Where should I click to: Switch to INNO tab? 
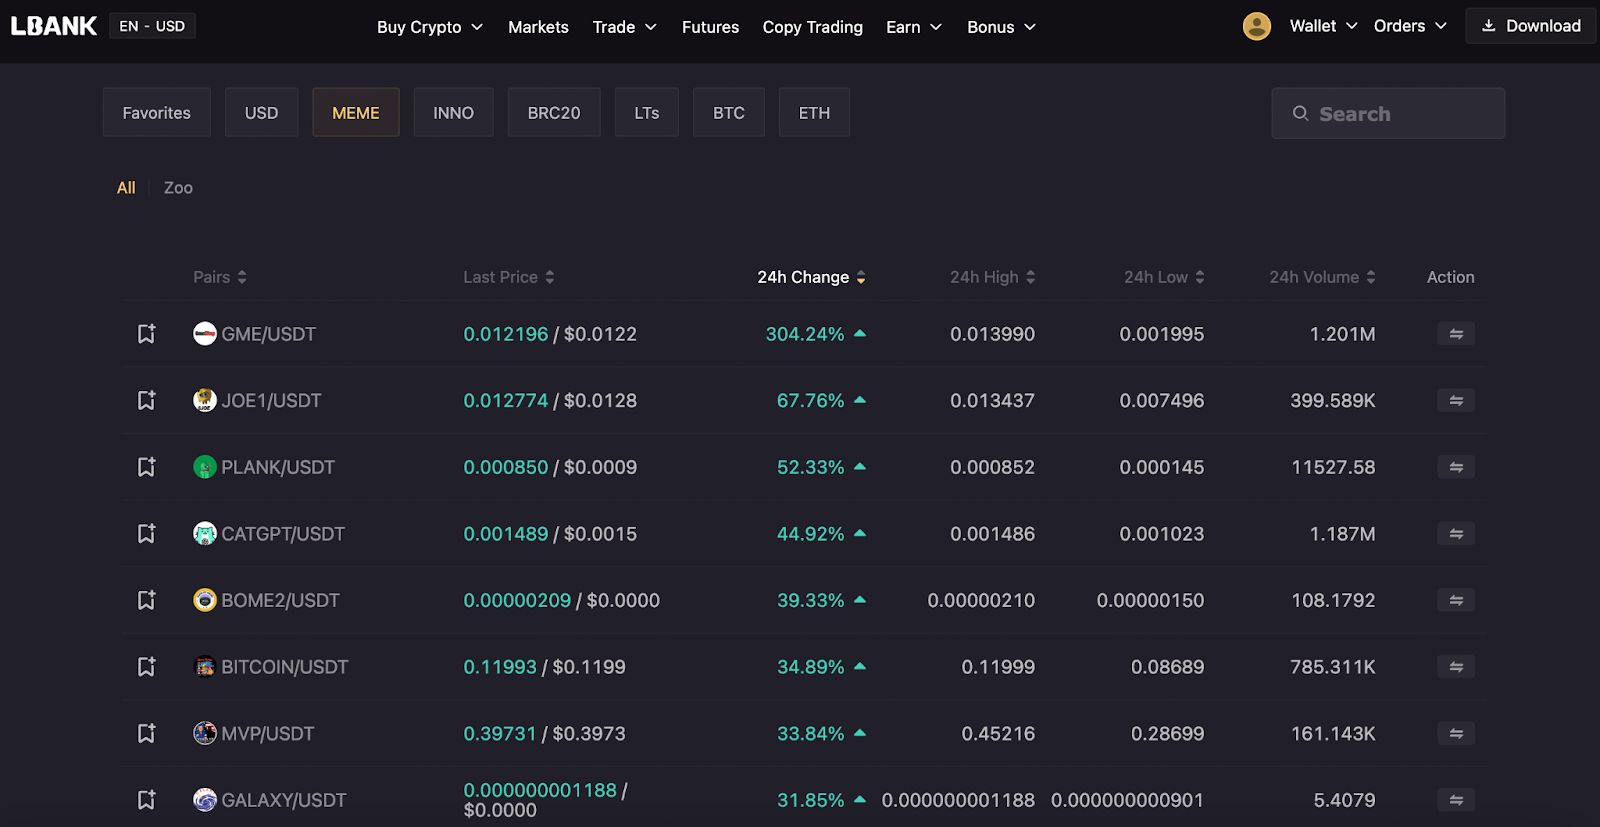pos(454,113)
